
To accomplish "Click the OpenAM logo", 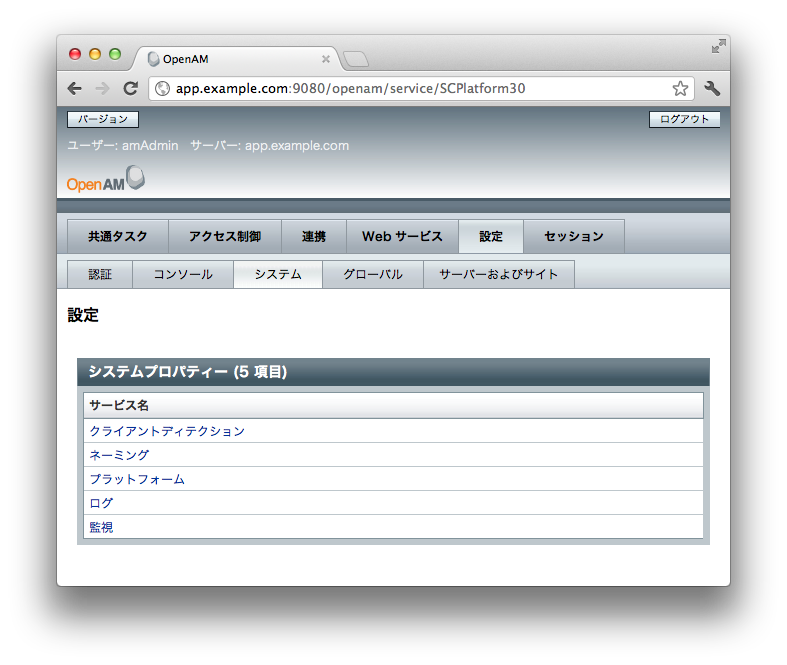I will coord(106,181).
